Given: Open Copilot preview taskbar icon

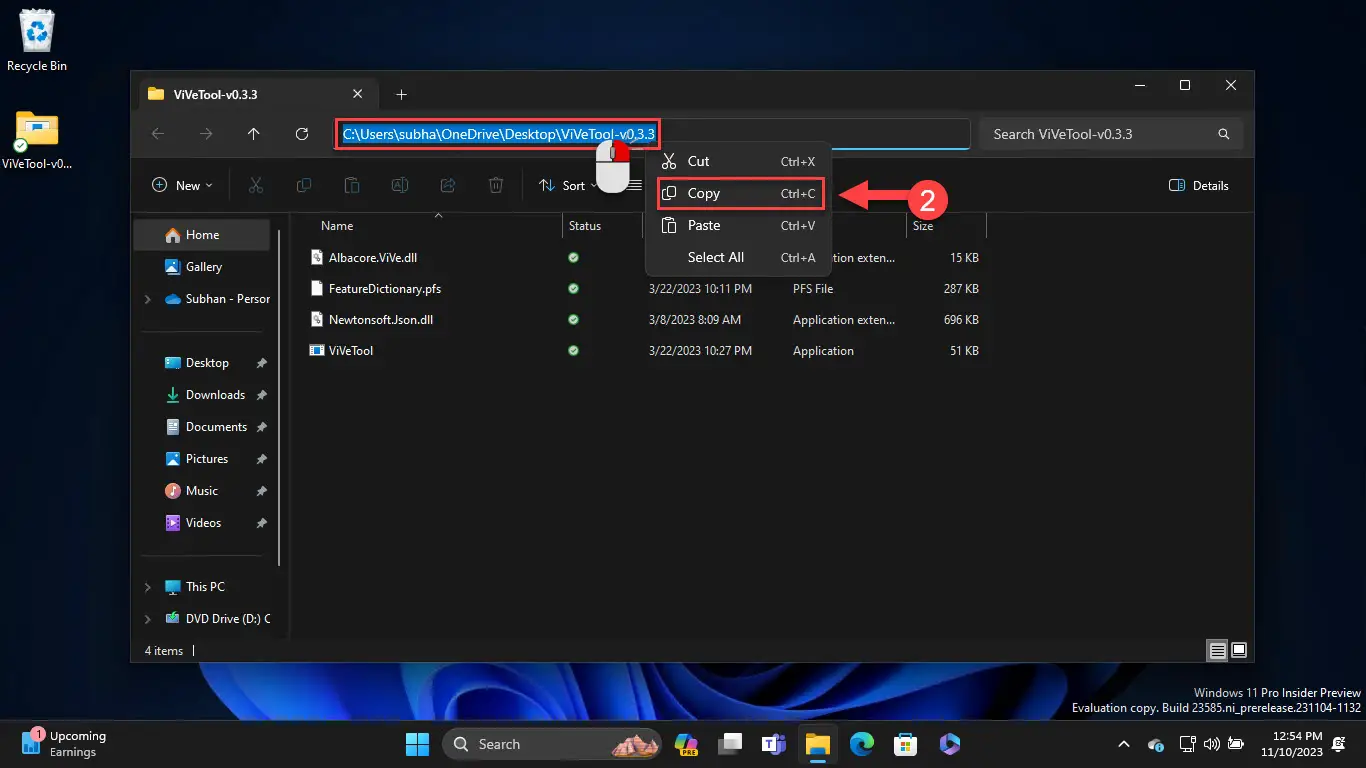Looking at the screenshot, I should tap(686, 744).
